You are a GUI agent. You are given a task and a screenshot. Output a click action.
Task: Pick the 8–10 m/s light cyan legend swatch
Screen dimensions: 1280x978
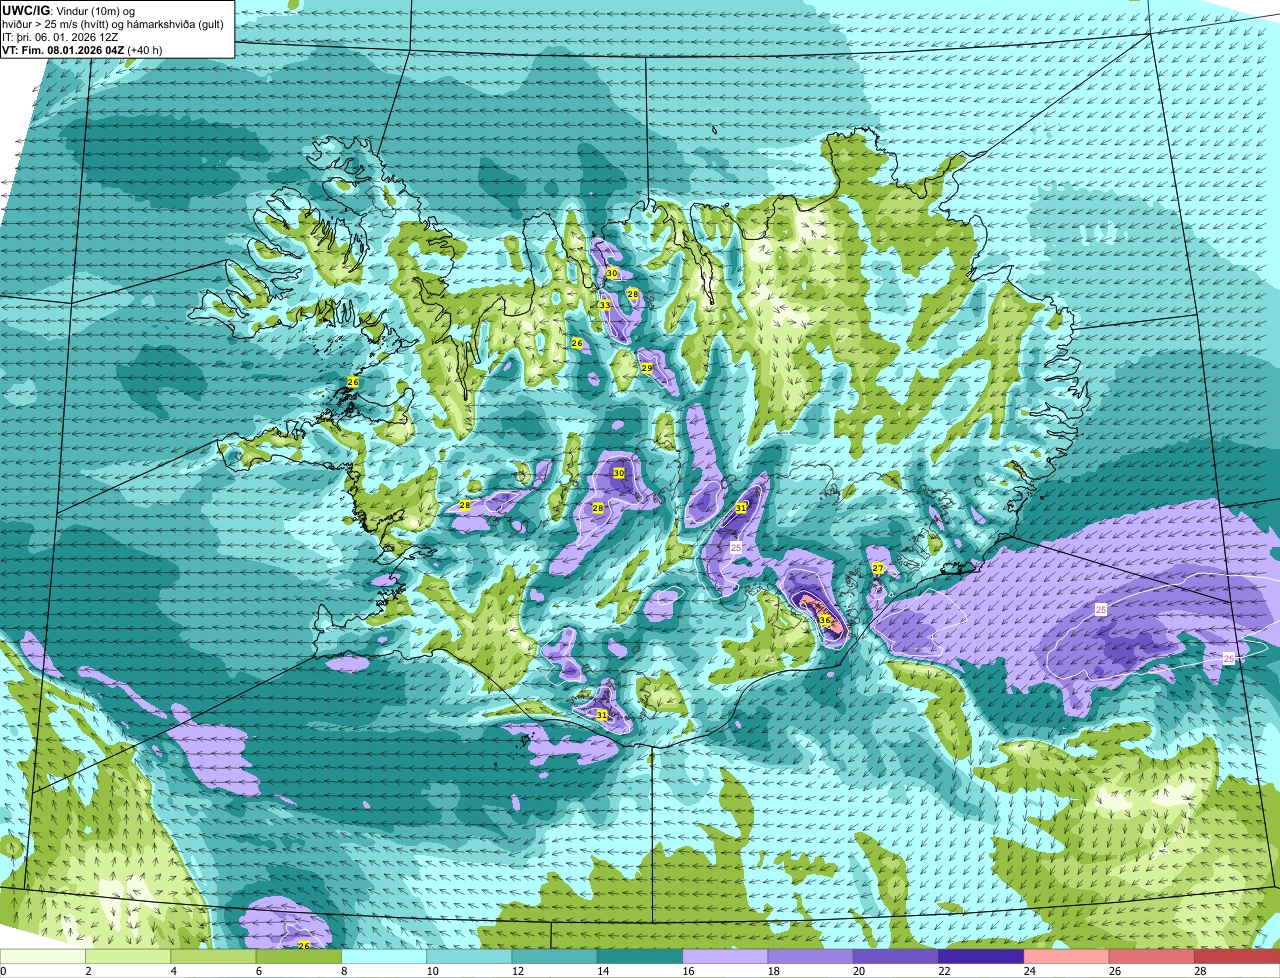pyautogui.click(x=386, y=957)
